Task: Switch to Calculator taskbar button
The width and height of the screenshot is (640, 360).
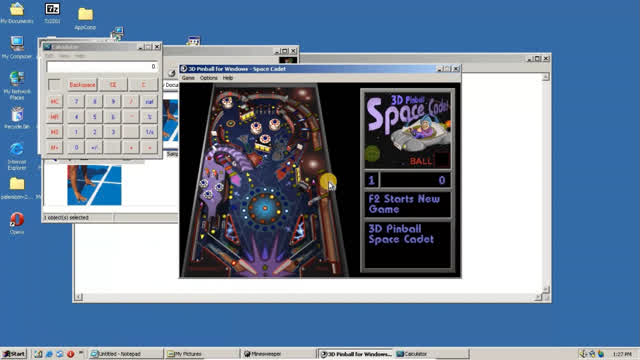Action: coord(431,354)
